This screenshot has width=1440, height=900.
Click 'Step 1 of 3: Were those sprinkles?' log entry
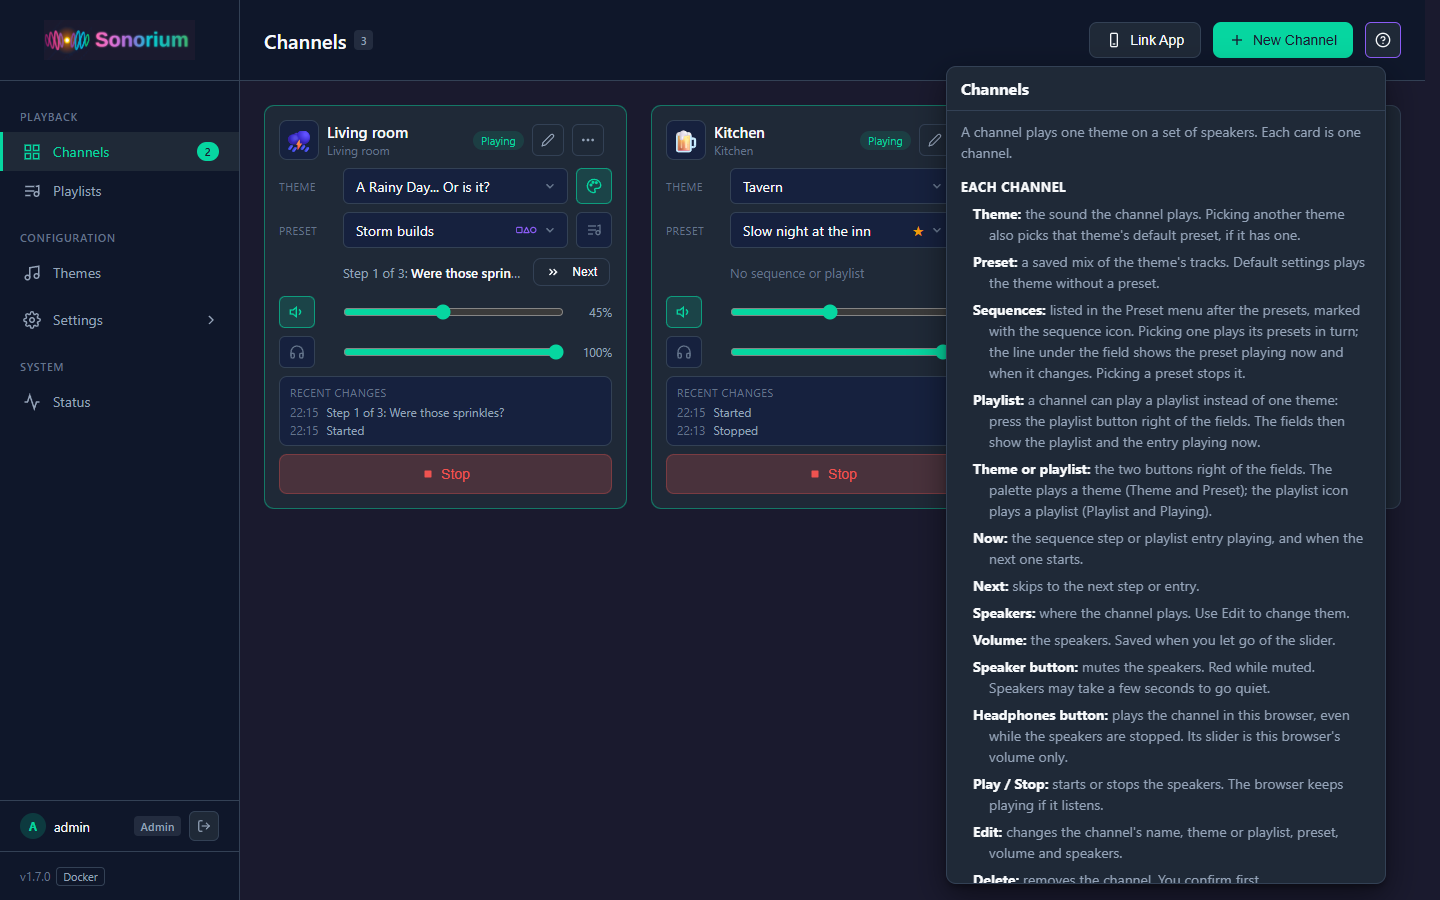click(x=415, y=413)
